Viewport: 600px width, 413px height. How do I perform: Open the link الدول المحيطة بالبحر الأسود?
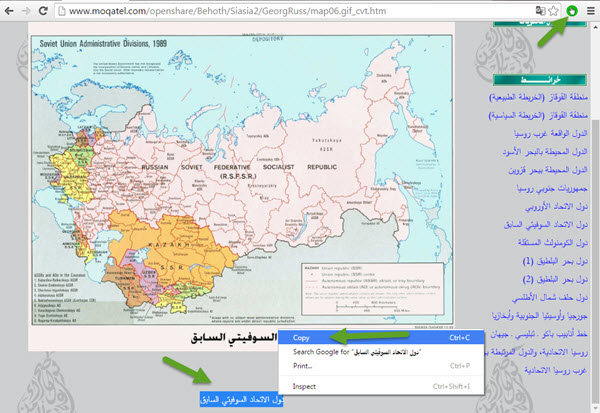(x=545, y=152)
